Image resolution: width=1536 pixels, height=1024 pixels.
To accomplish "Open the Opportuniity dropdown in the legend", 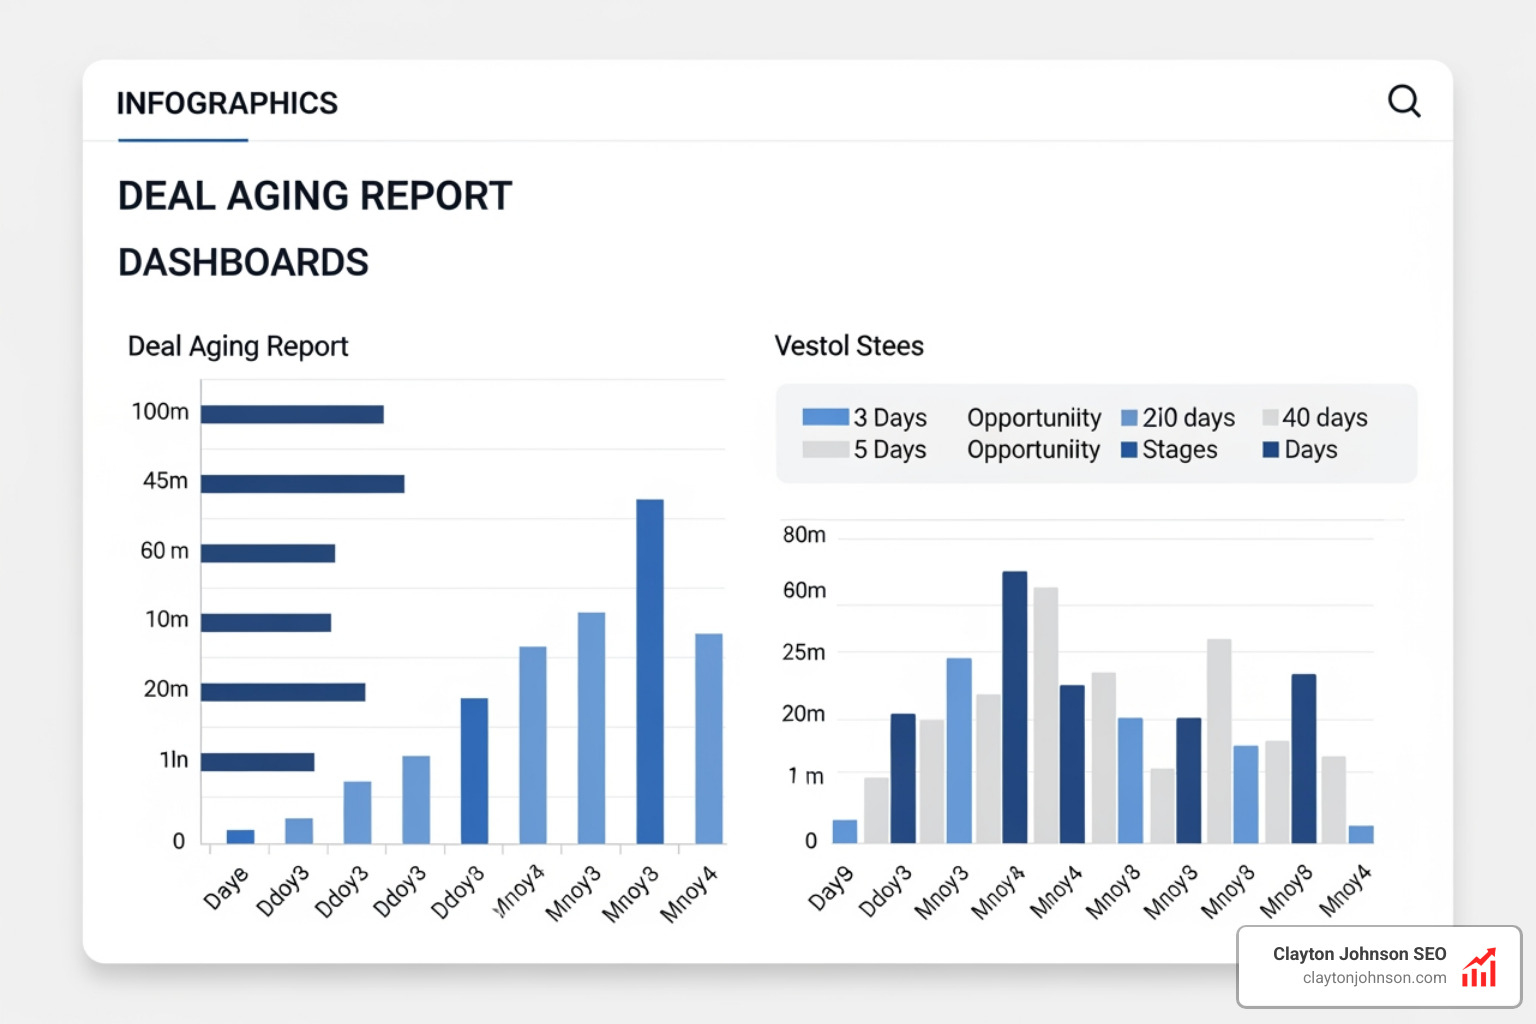I will click(x=1033, y=417).
